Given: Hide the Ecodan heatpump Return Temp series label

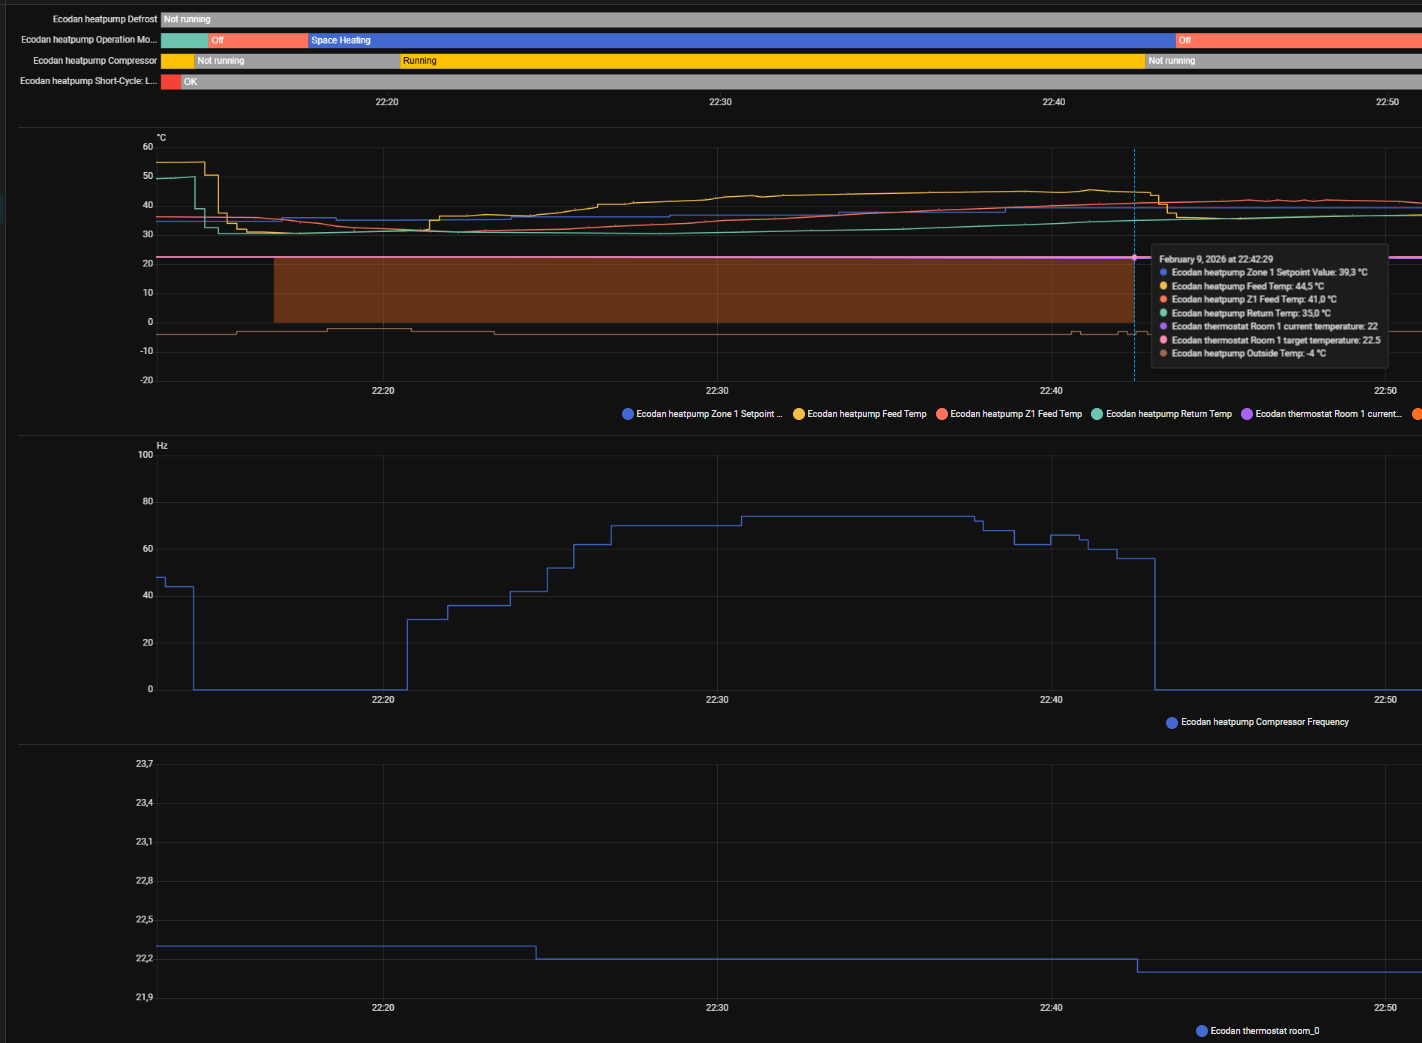Looking at the screenshot, I should point(1168,414).
